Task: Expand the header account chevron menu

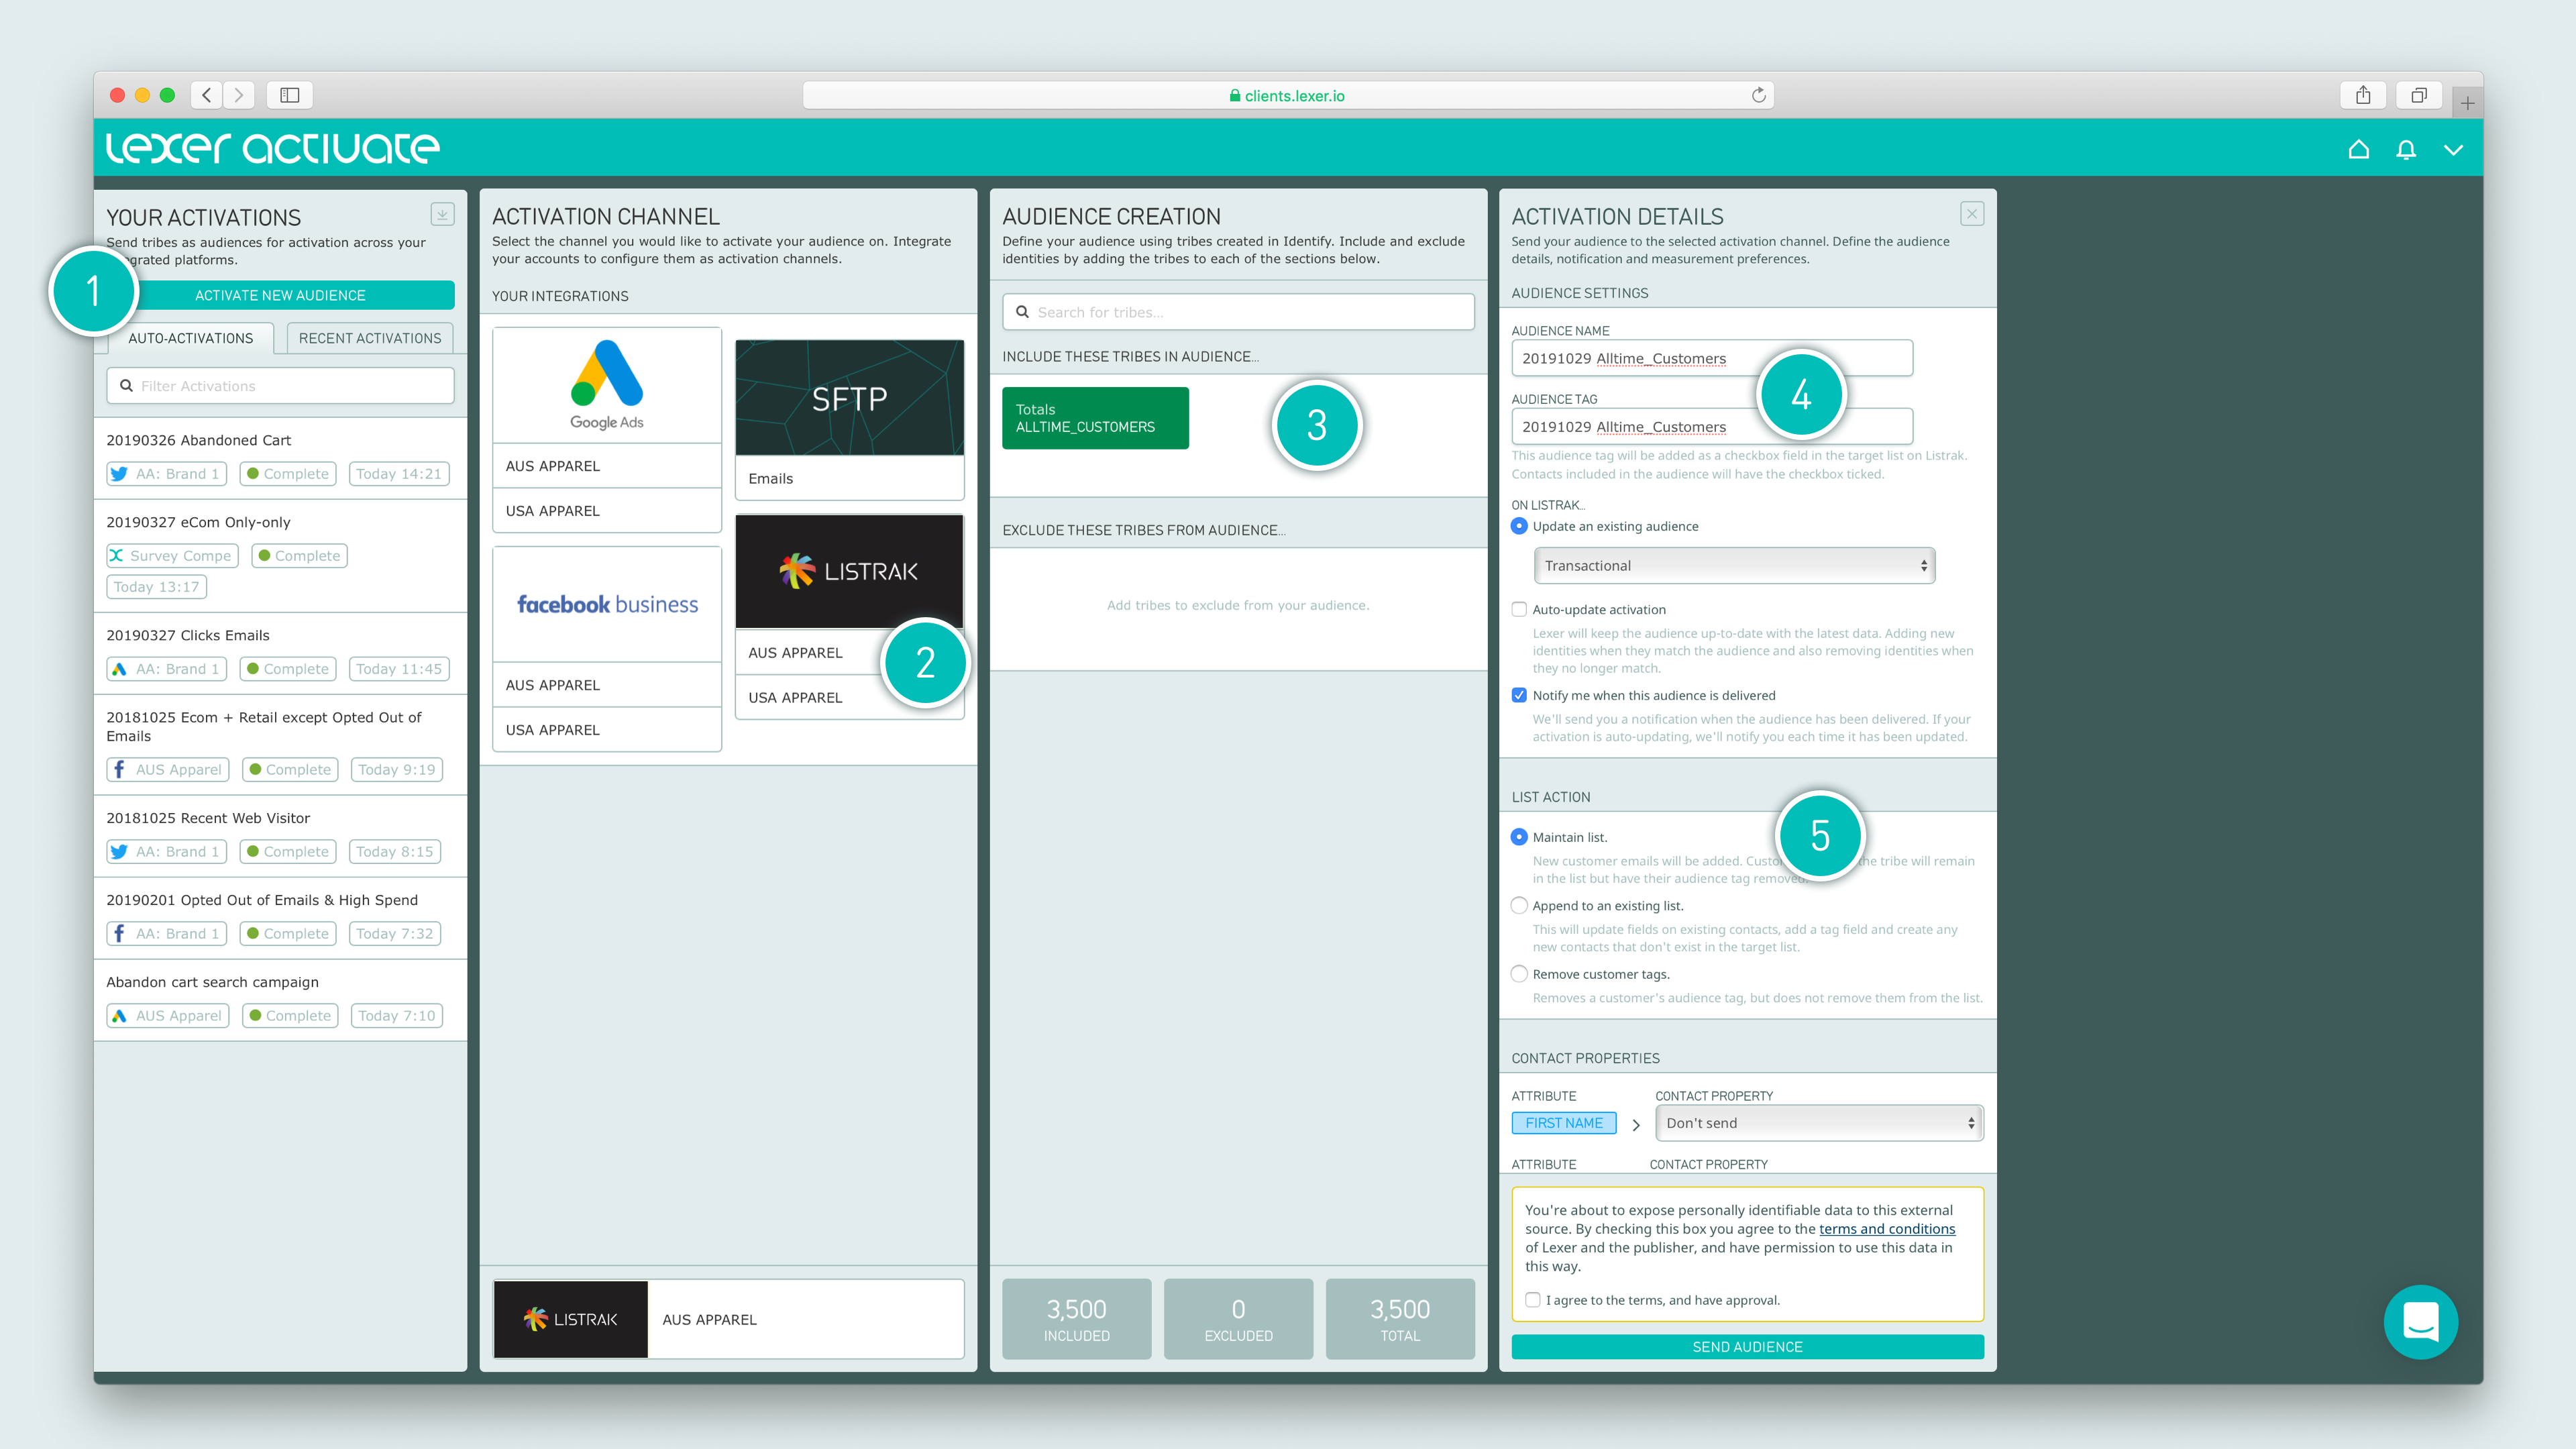Action: [2453, 150]
